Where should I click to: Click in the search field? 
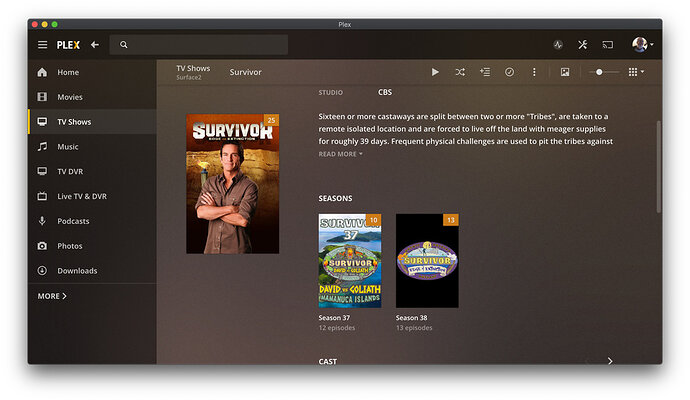point(199,45)
